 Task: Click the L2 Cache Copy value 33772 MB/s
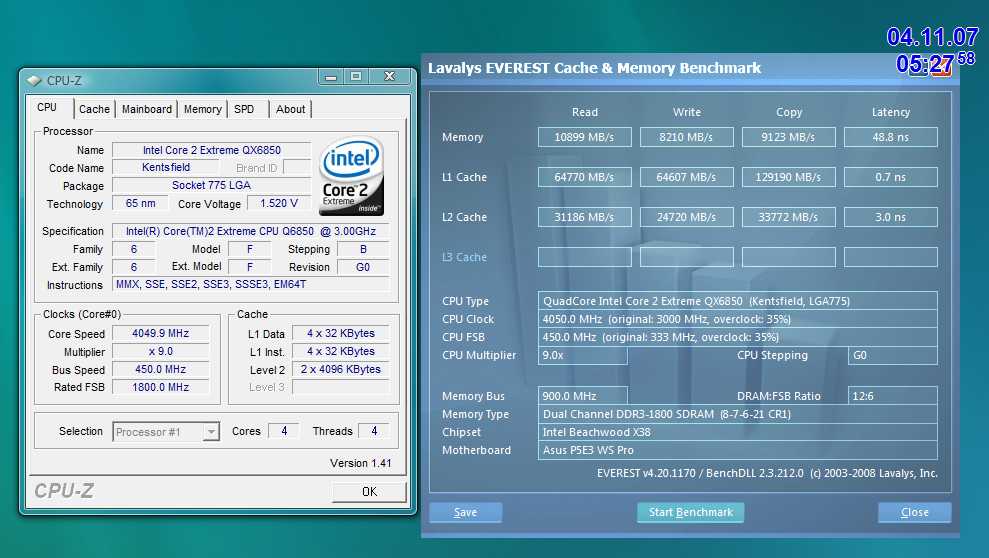[788, 217]
